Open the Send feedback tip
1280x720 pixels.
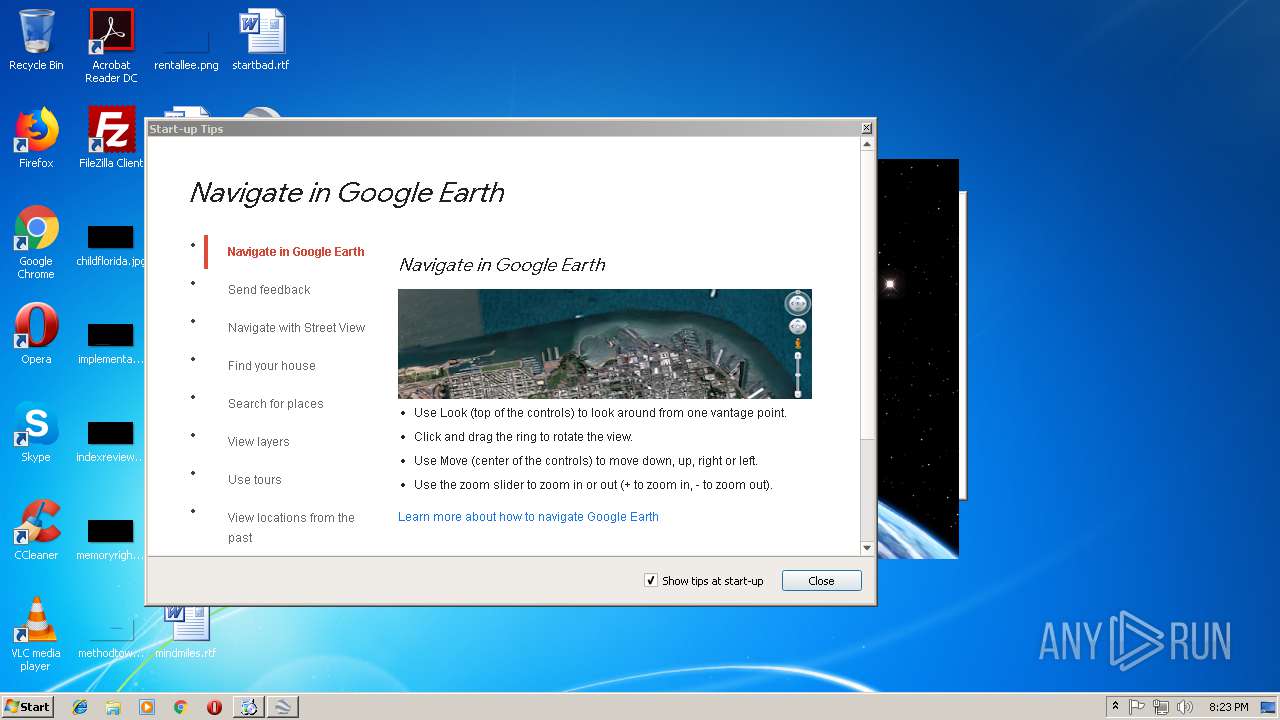tap(269, 290)
